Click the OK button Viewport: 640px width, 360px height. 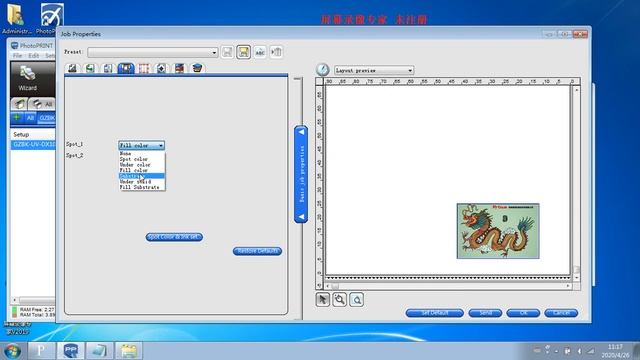[523, 313]
